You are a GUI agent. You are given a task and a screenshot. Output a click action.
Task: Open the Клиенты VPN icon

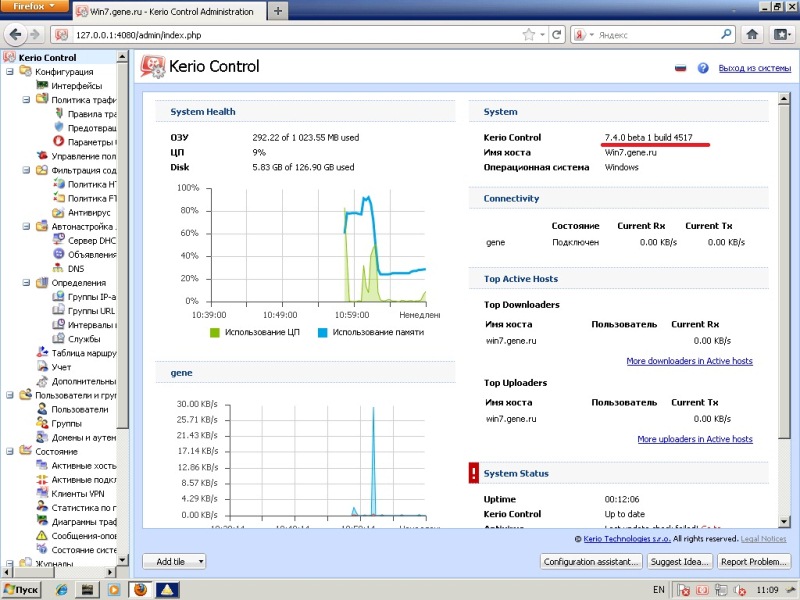42,493
